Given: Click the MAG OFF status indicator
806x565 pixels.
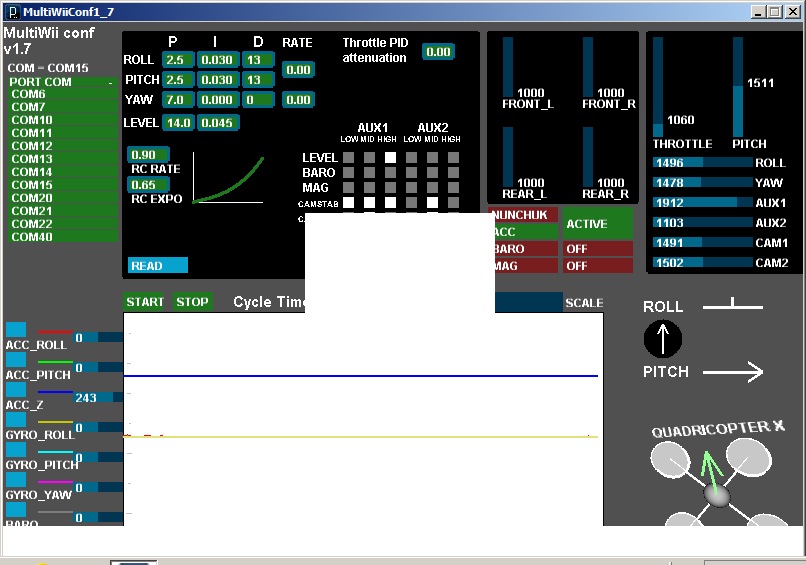Looking at the screenshot, I should [598, 266].
